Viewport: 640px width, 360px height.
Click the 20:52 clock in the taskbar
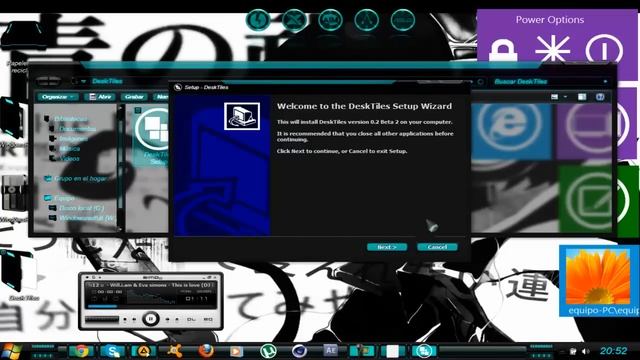coord(613,351)
